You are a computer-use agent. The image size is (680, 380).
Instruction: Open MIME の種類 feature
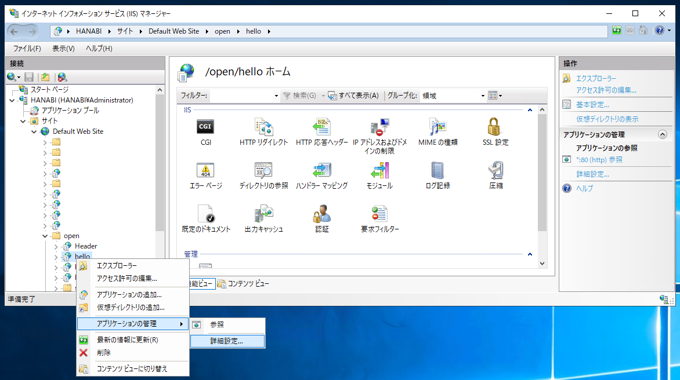(x=438, y=132)
